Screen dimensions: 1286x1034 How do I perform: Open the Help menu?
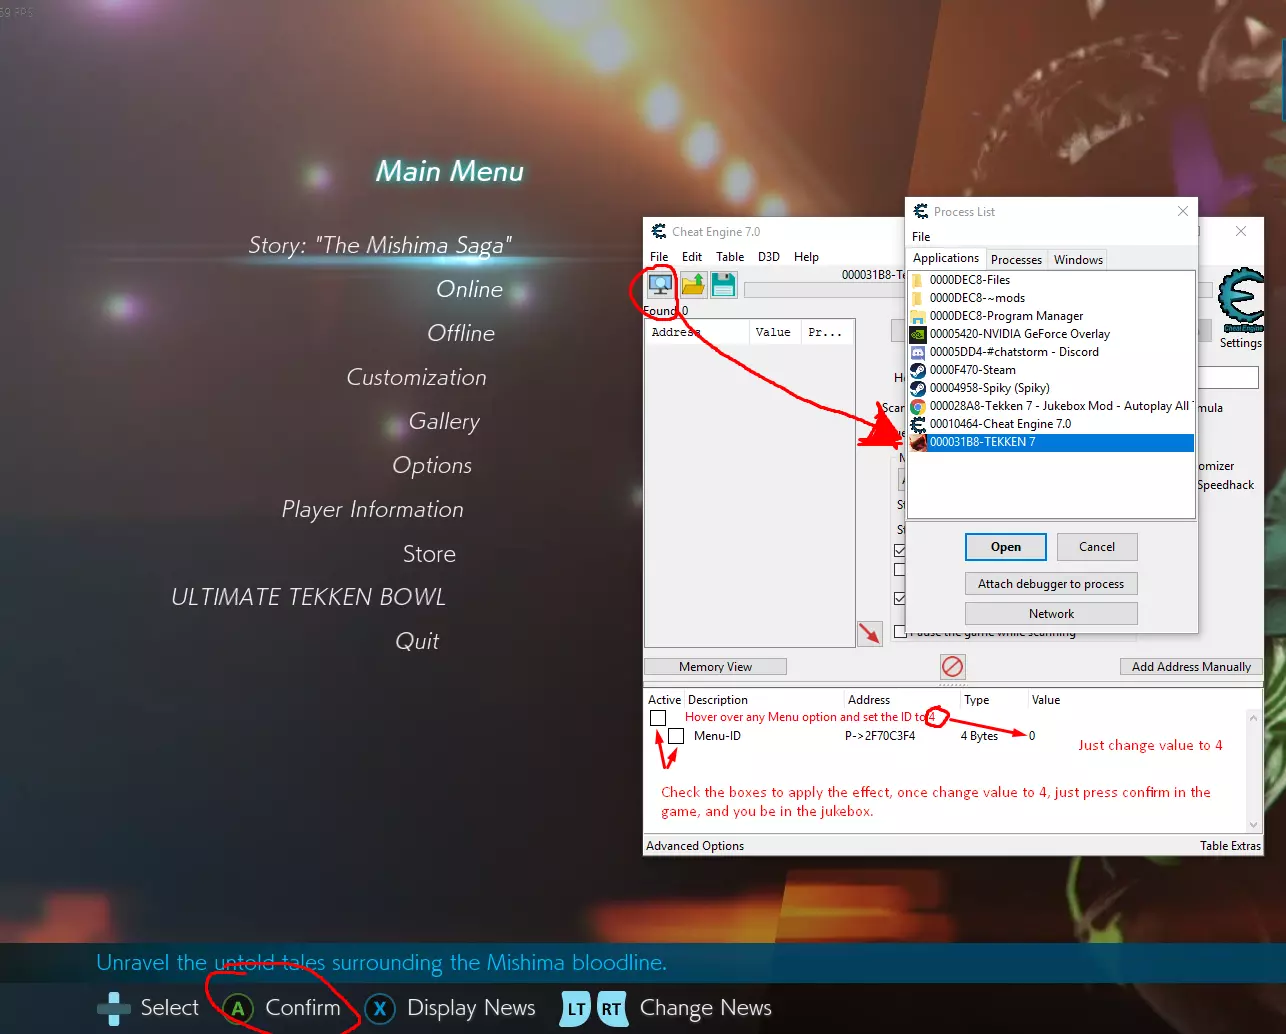click(x=806, y=257)
